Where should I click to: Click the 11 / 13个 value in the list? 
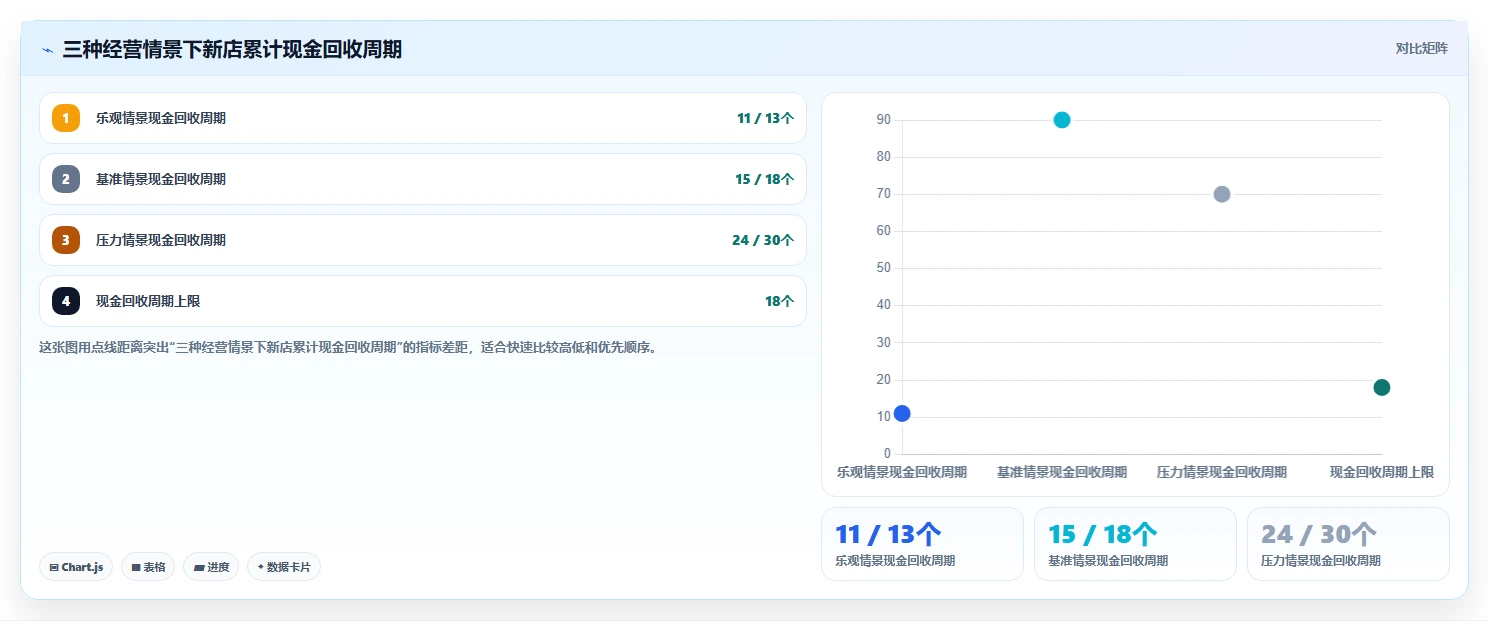pyautogui.click(x=765, y=118)
